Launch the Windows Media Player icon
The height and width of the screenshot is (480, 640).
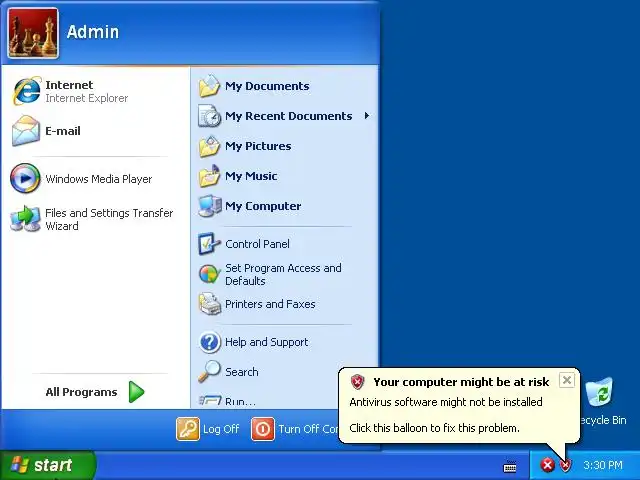click(25, 178)
